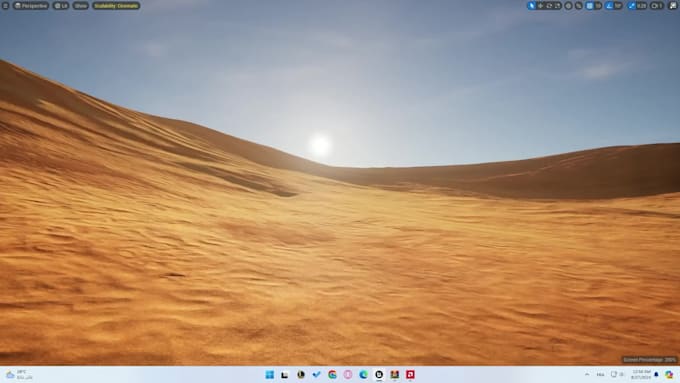The height and width of the screenshot is (383, 680).
Task: Open the grid snap size dropdown
Action: pos(598,6)
